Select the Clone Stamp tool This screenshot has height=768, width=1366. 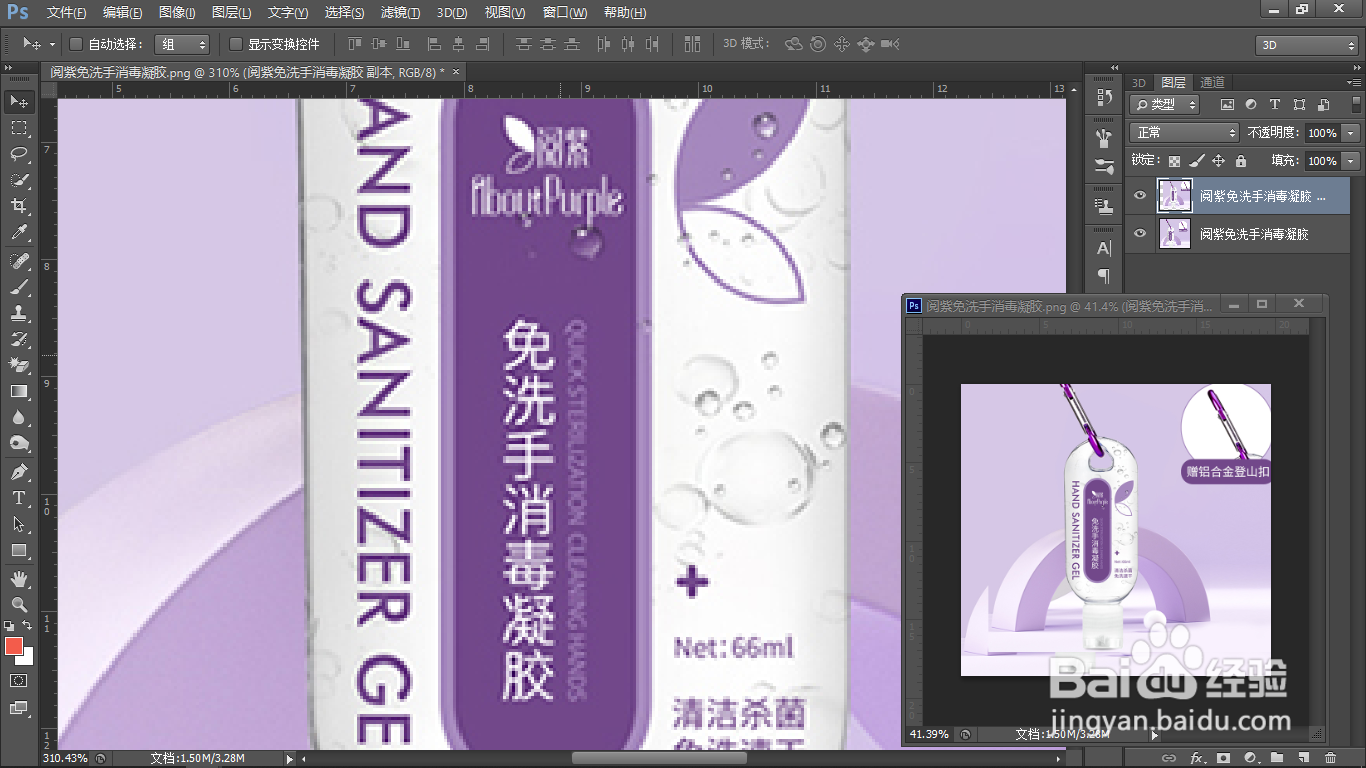[x=19, y=313]
